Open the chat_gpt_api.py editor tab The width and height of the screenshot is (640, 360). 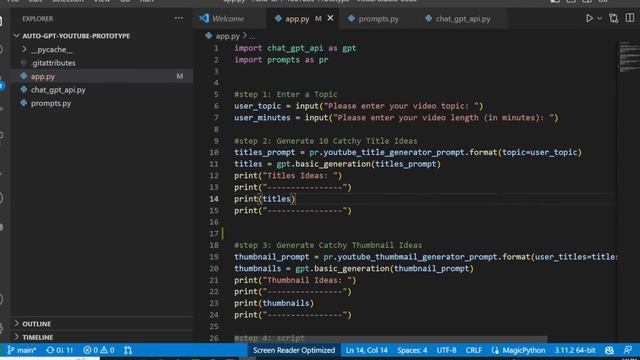(x=457, y=18)
